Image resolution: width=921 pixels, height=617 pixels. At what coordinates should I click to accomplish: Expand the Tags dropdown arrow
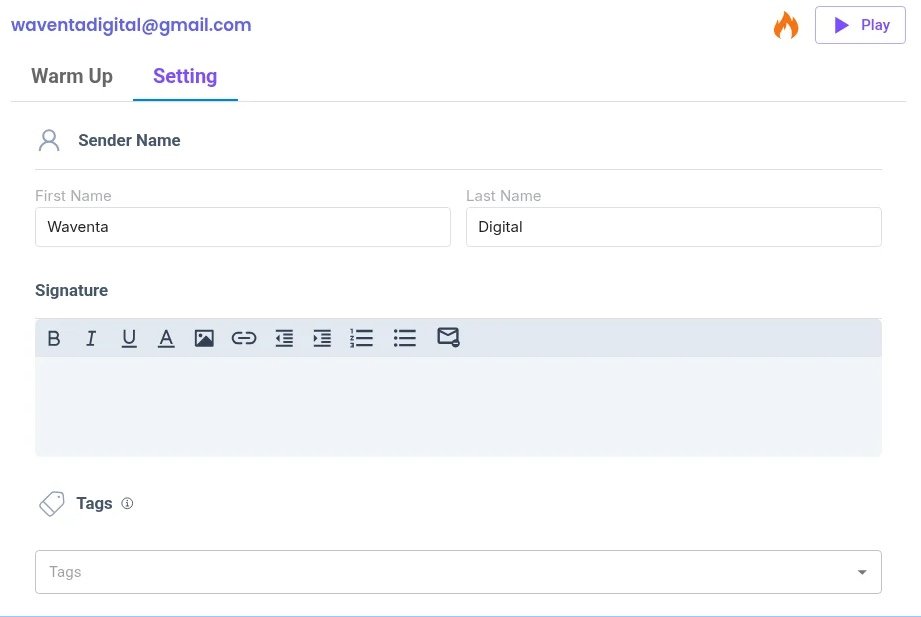[862, 572]
